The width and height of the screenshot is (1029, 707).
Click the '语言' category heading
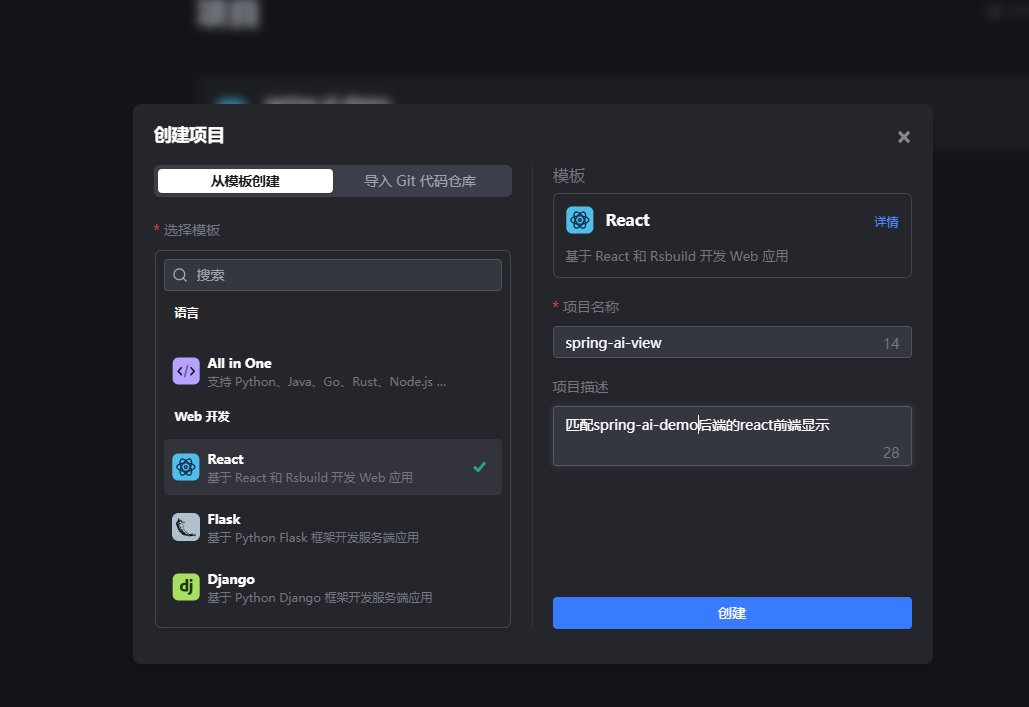186,313
